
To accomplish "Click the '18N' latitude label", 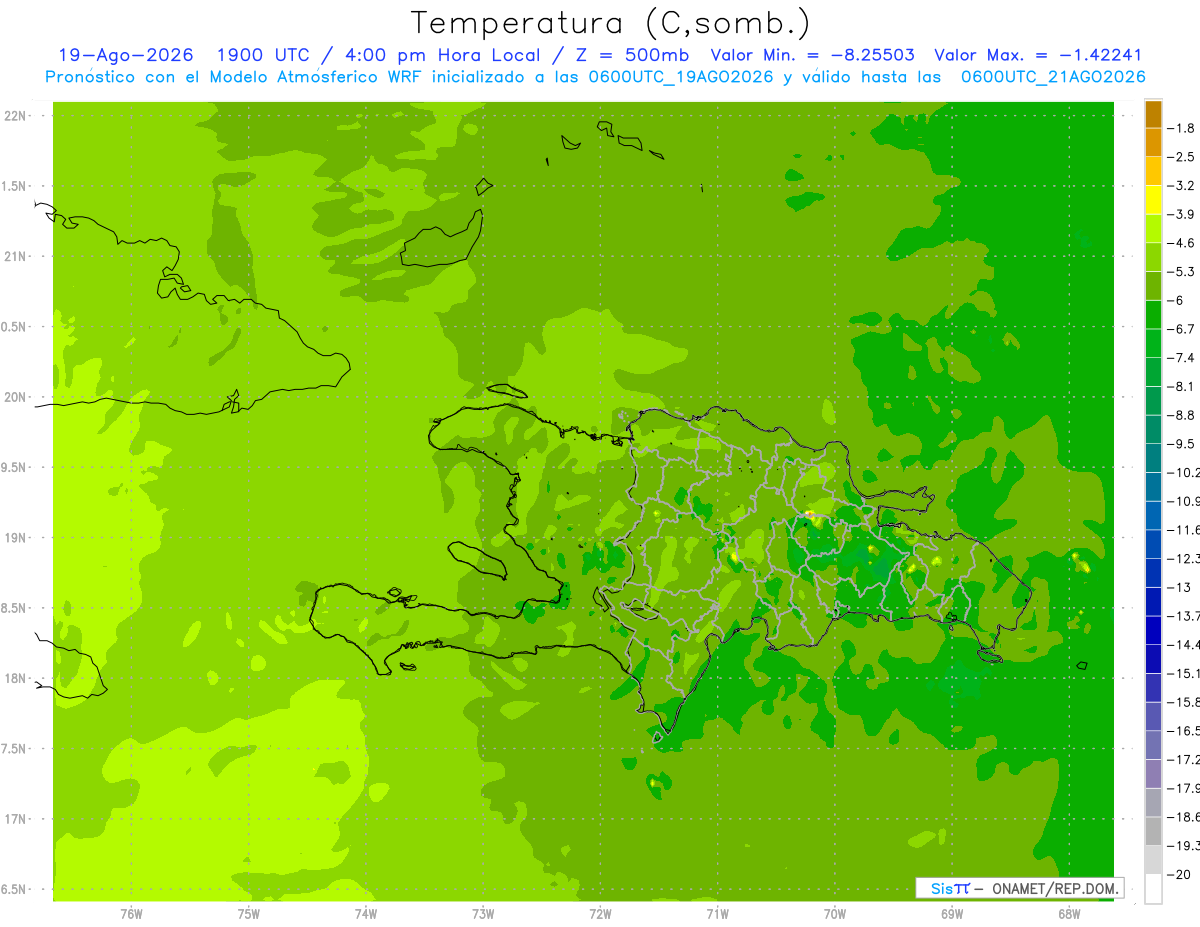I will (x=15, y=679).
